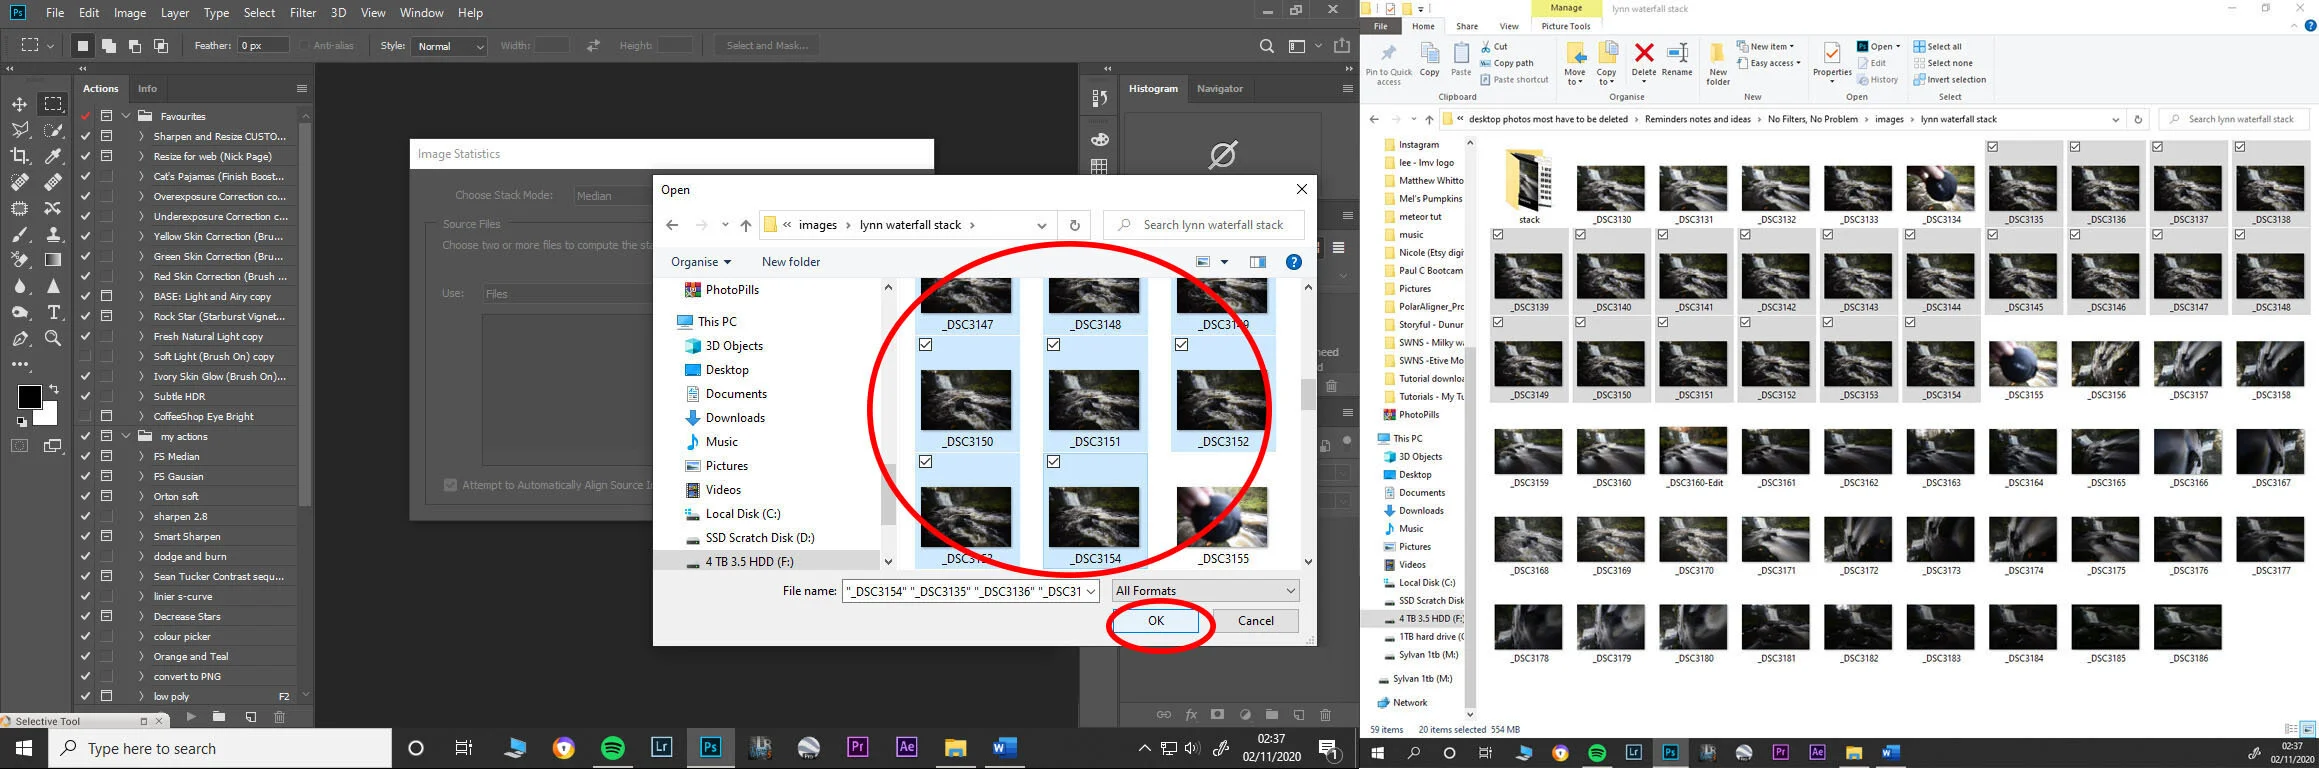Screen dimensions: 2319x769
Task: Click the help icon in Open dialog
Action: [x=1293, y=262]
